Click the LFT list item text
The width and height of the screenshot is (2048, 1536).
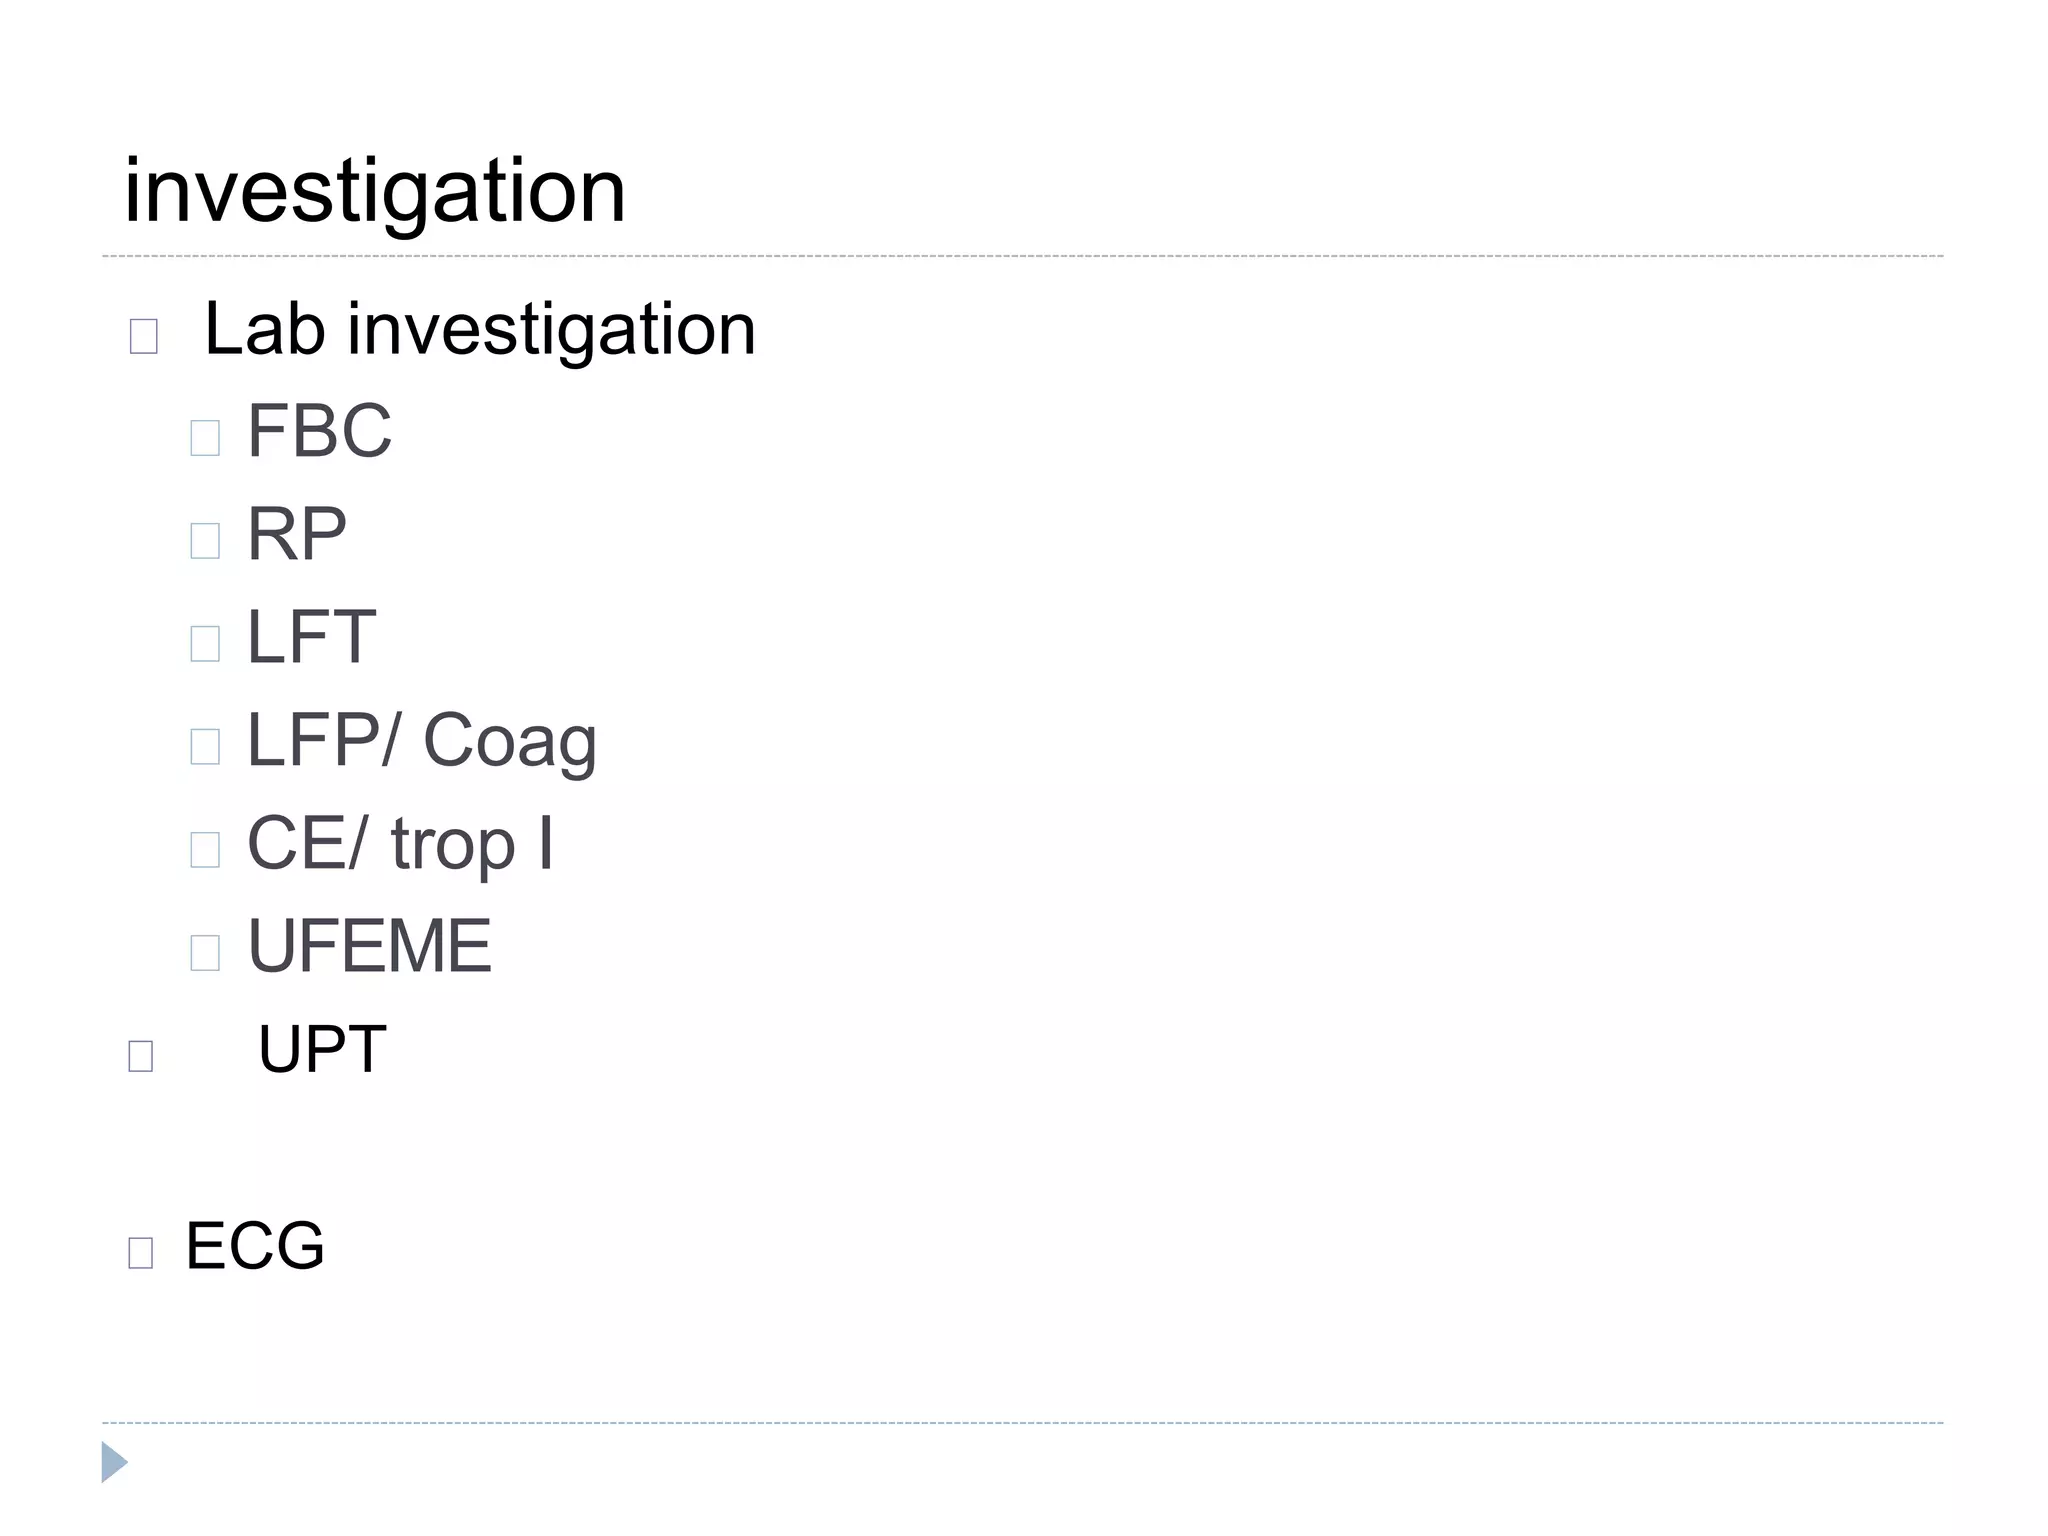point(311,637)
